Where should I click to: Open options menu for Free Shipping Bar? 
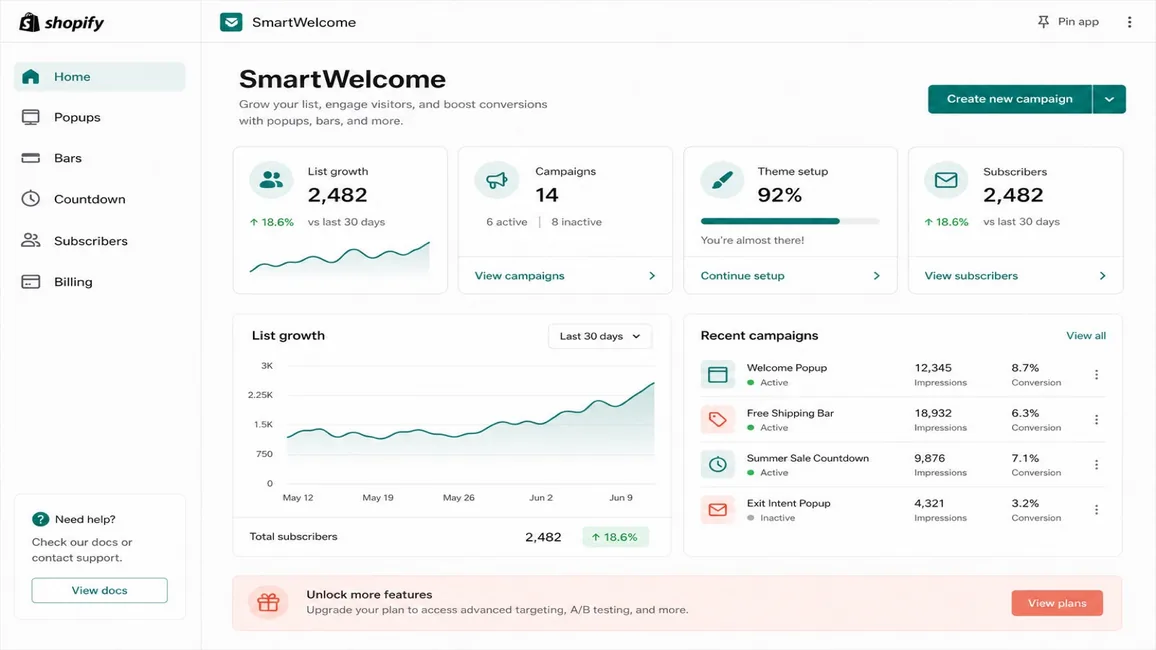1096,419
